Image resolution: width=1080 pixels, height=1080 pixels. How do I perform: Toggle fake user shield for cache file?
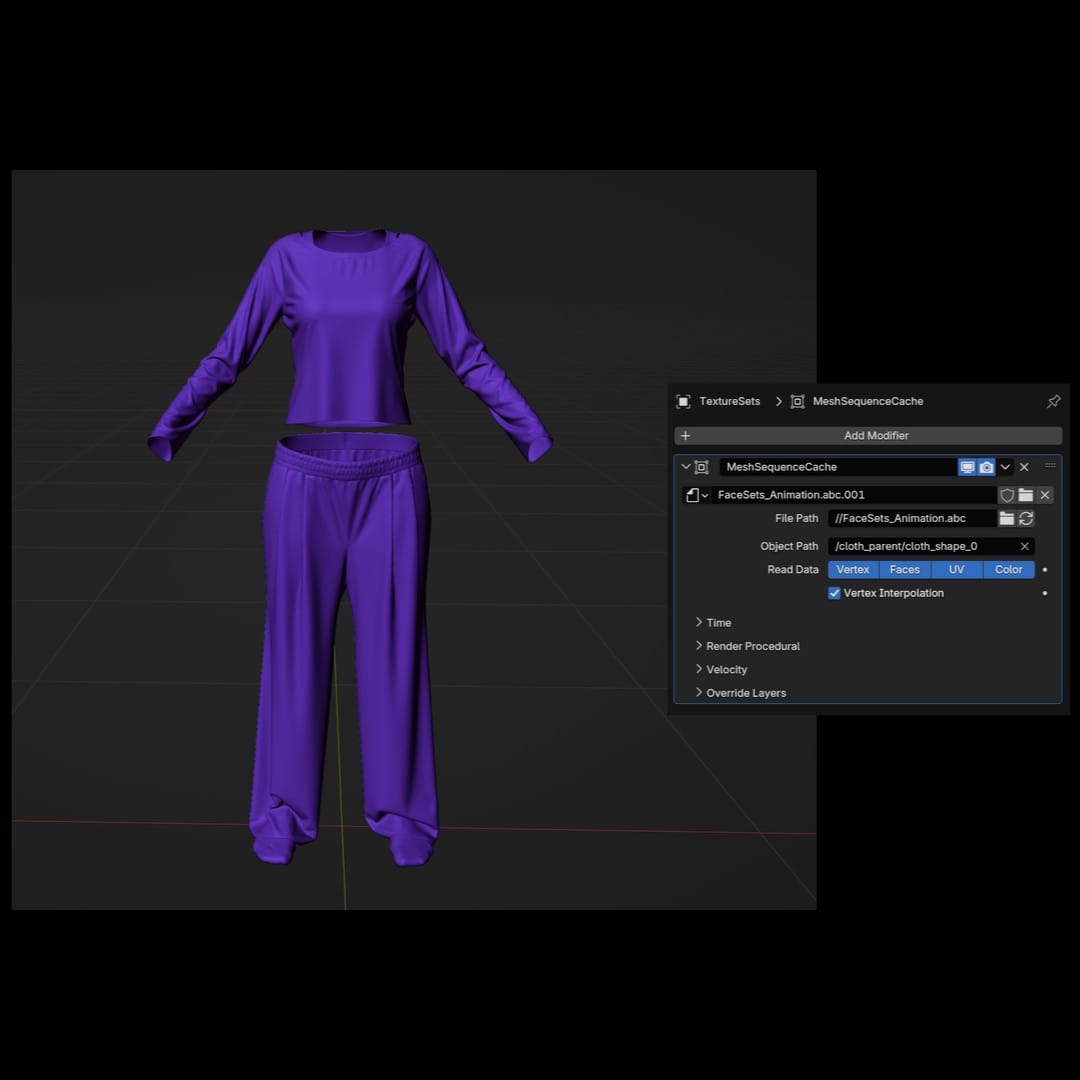(x=1007, y=495)
